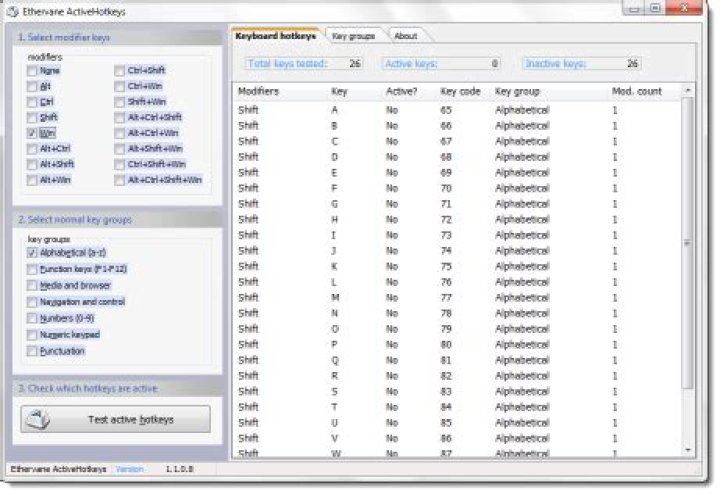720x494 pixels.
Task: Check Numeric keypad key group
Action: click(32, 335)
